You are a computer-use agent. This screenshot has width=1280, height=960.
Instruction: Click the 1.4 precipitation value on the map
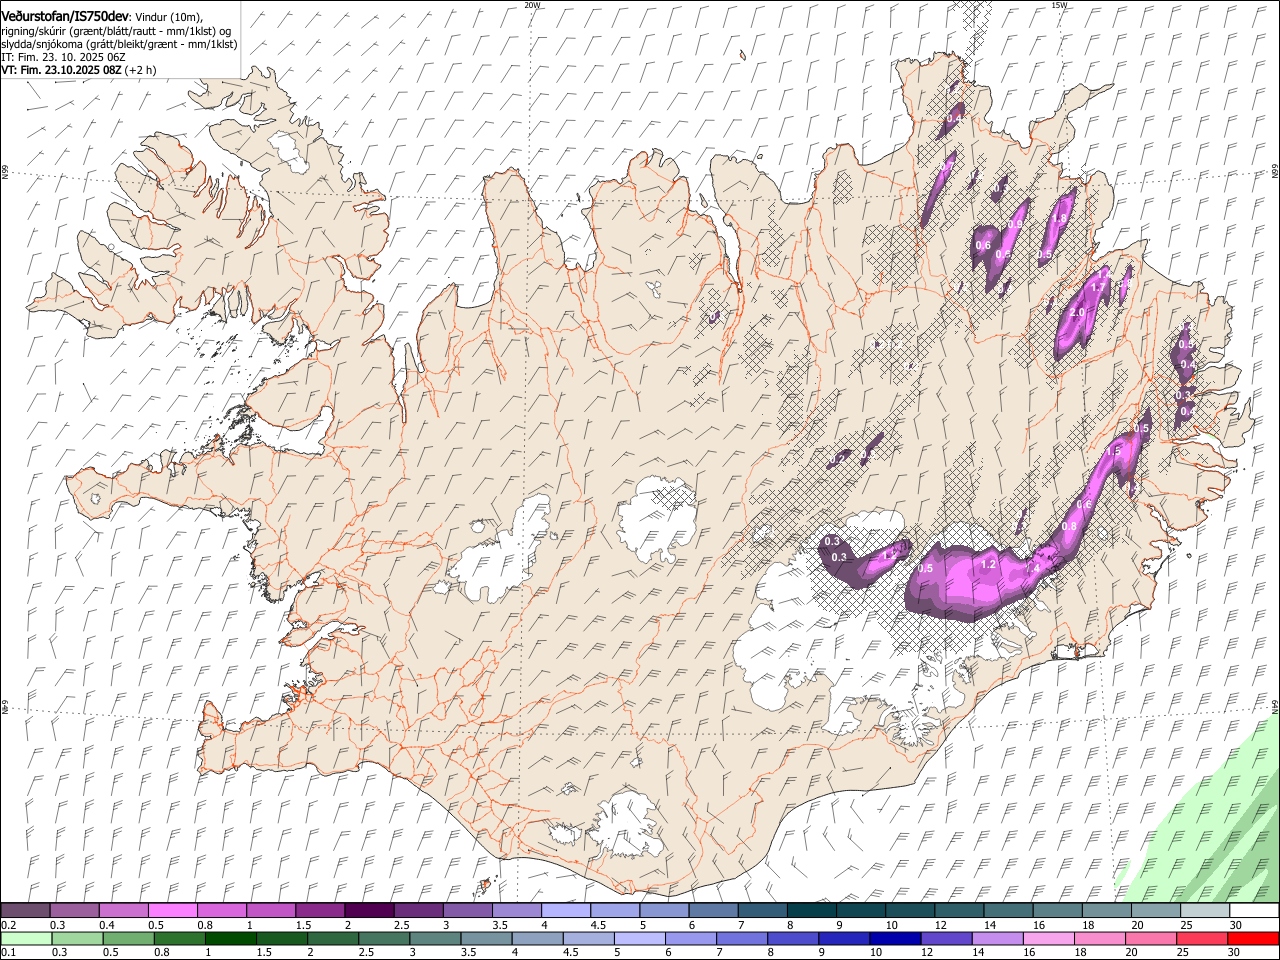click(x=1035, y=569)
